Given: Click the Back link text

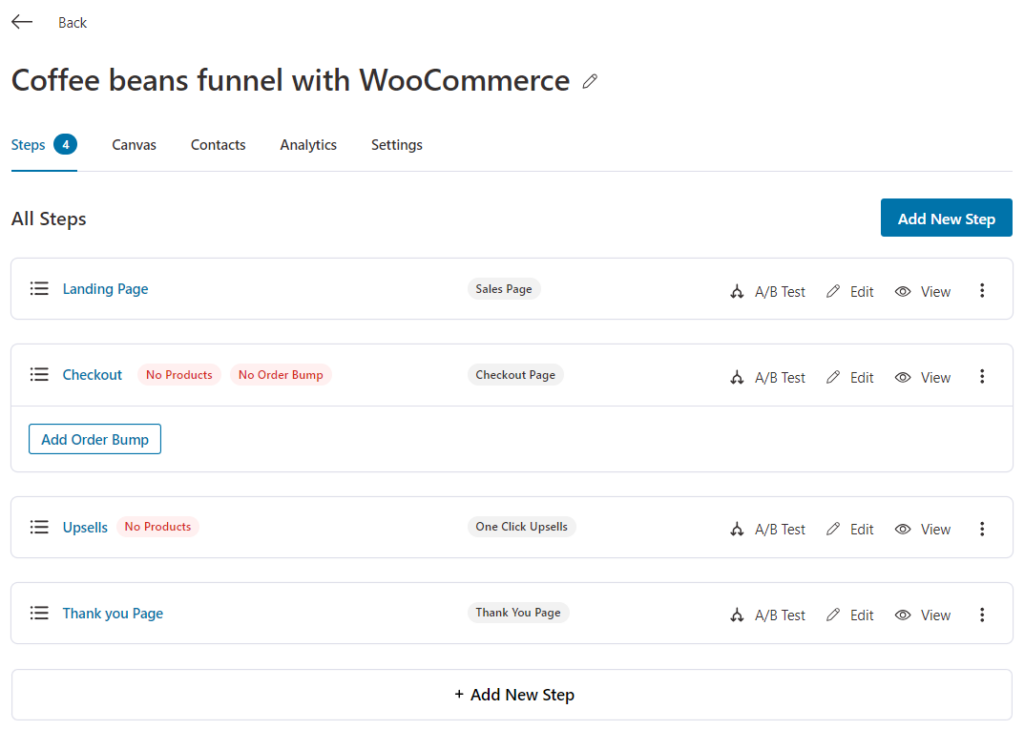Looking at the screenshot, I should pos(72,23).
